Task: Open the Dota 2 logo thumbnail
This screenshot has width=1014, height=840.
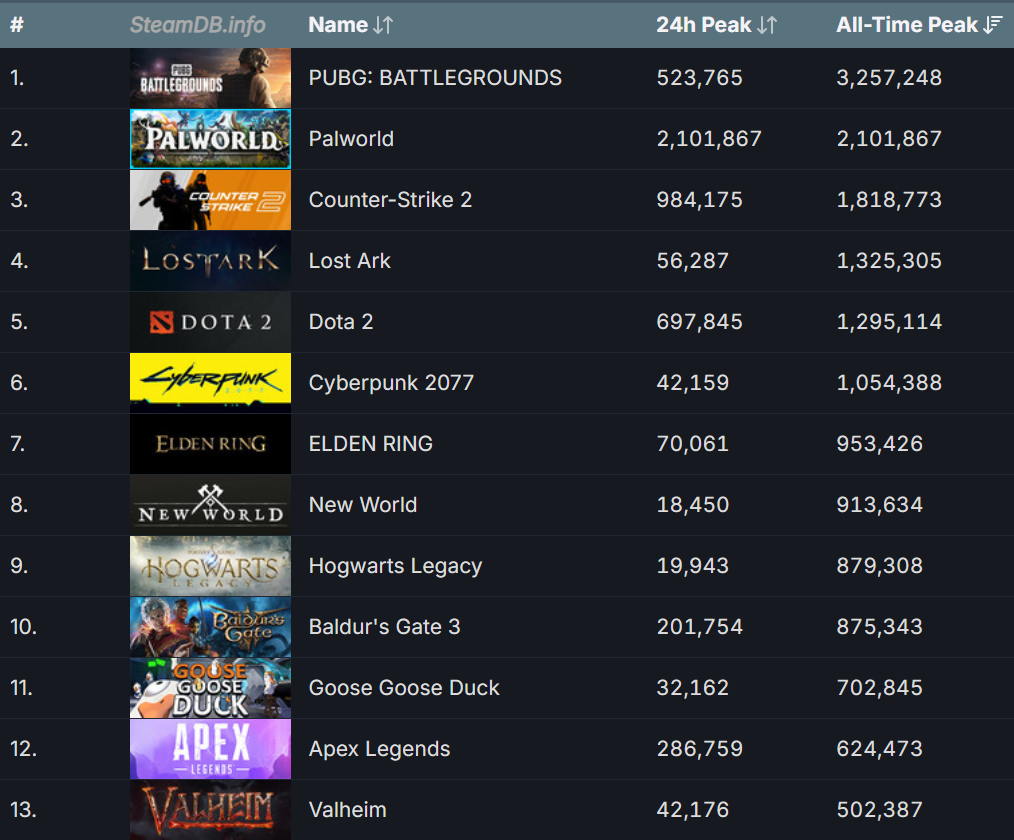Action: [210, 321]
